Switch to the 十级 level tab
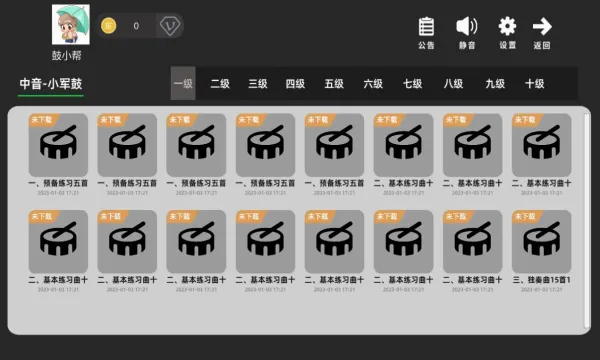The width and height of the screenshot is (600, 360). [x=535, y=83]
